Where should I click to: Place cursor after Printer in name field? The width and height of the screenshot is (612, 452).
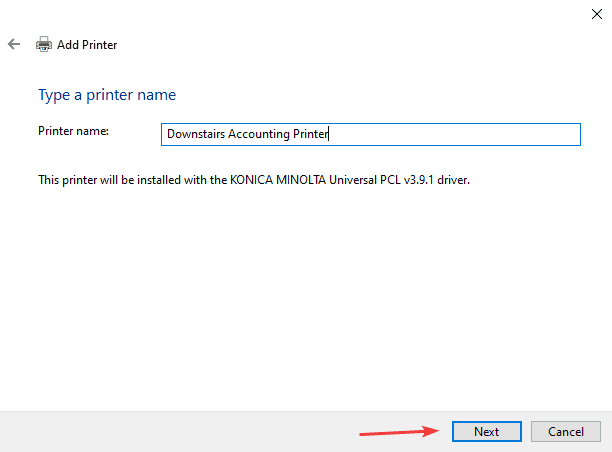tap(330, 135)
